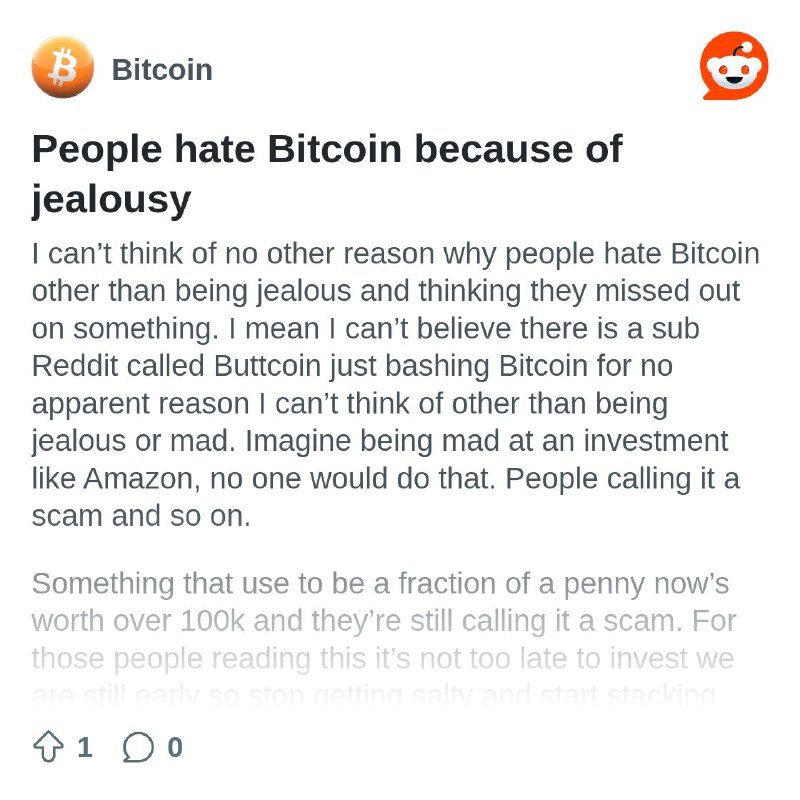Click the word jealousy in the title

click(111, 199)
